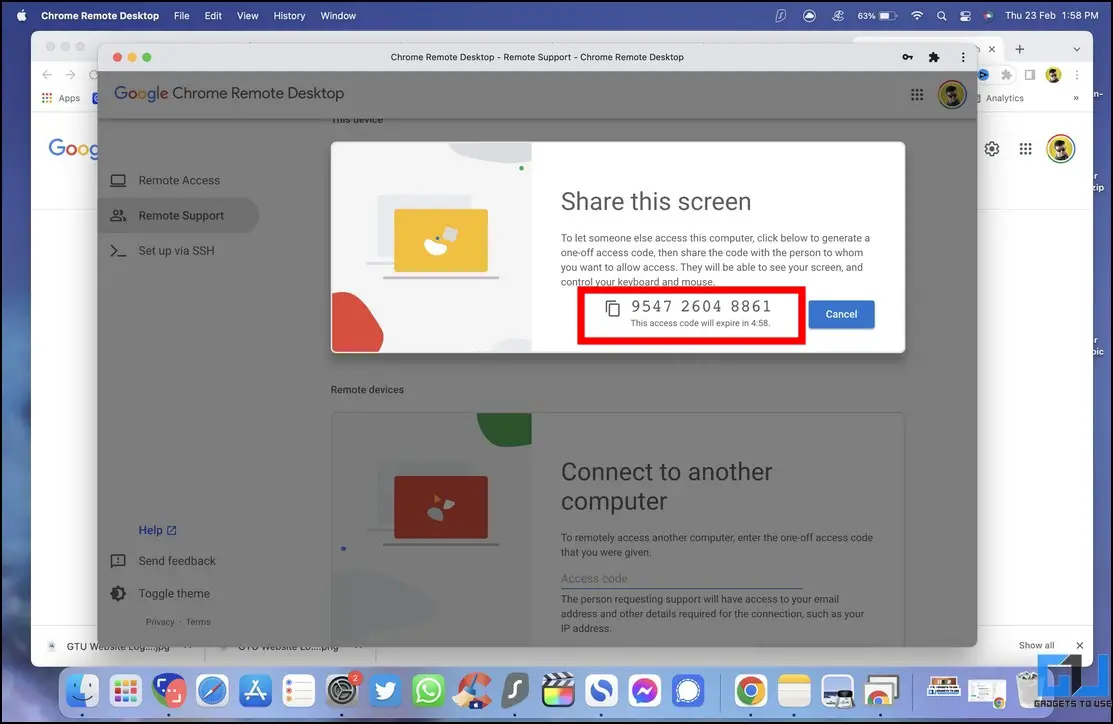
Task: Toggle the side panel in background Chrome
Action: click(1029, 75)
